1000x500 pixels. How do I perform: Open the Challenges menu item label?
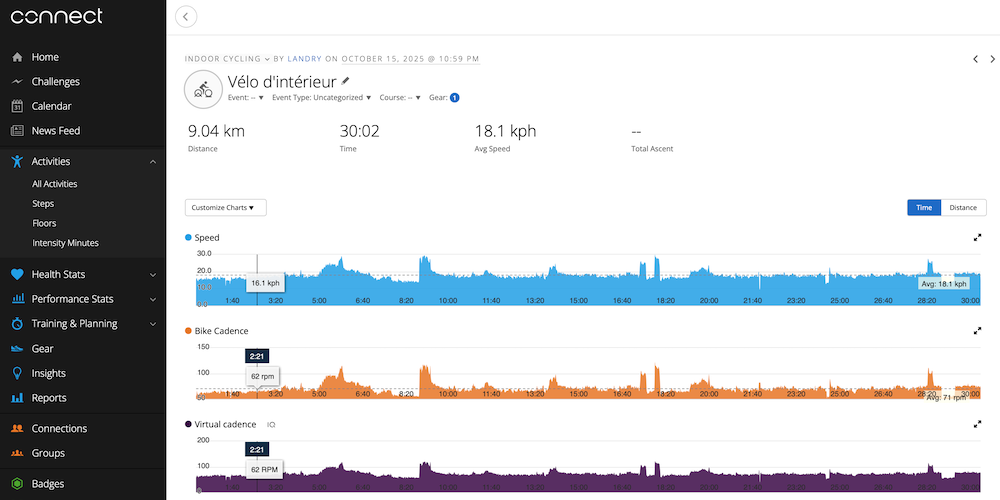click(55, 82)
